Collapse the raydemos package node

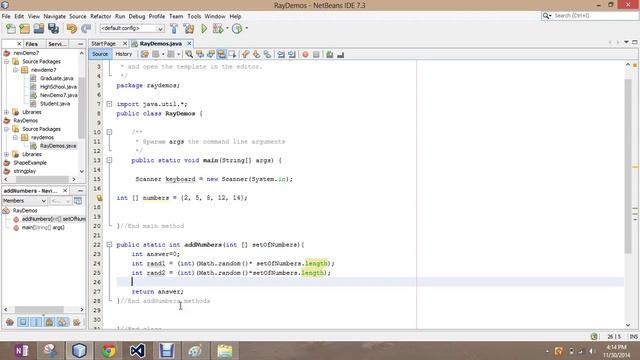click(16, 138)
